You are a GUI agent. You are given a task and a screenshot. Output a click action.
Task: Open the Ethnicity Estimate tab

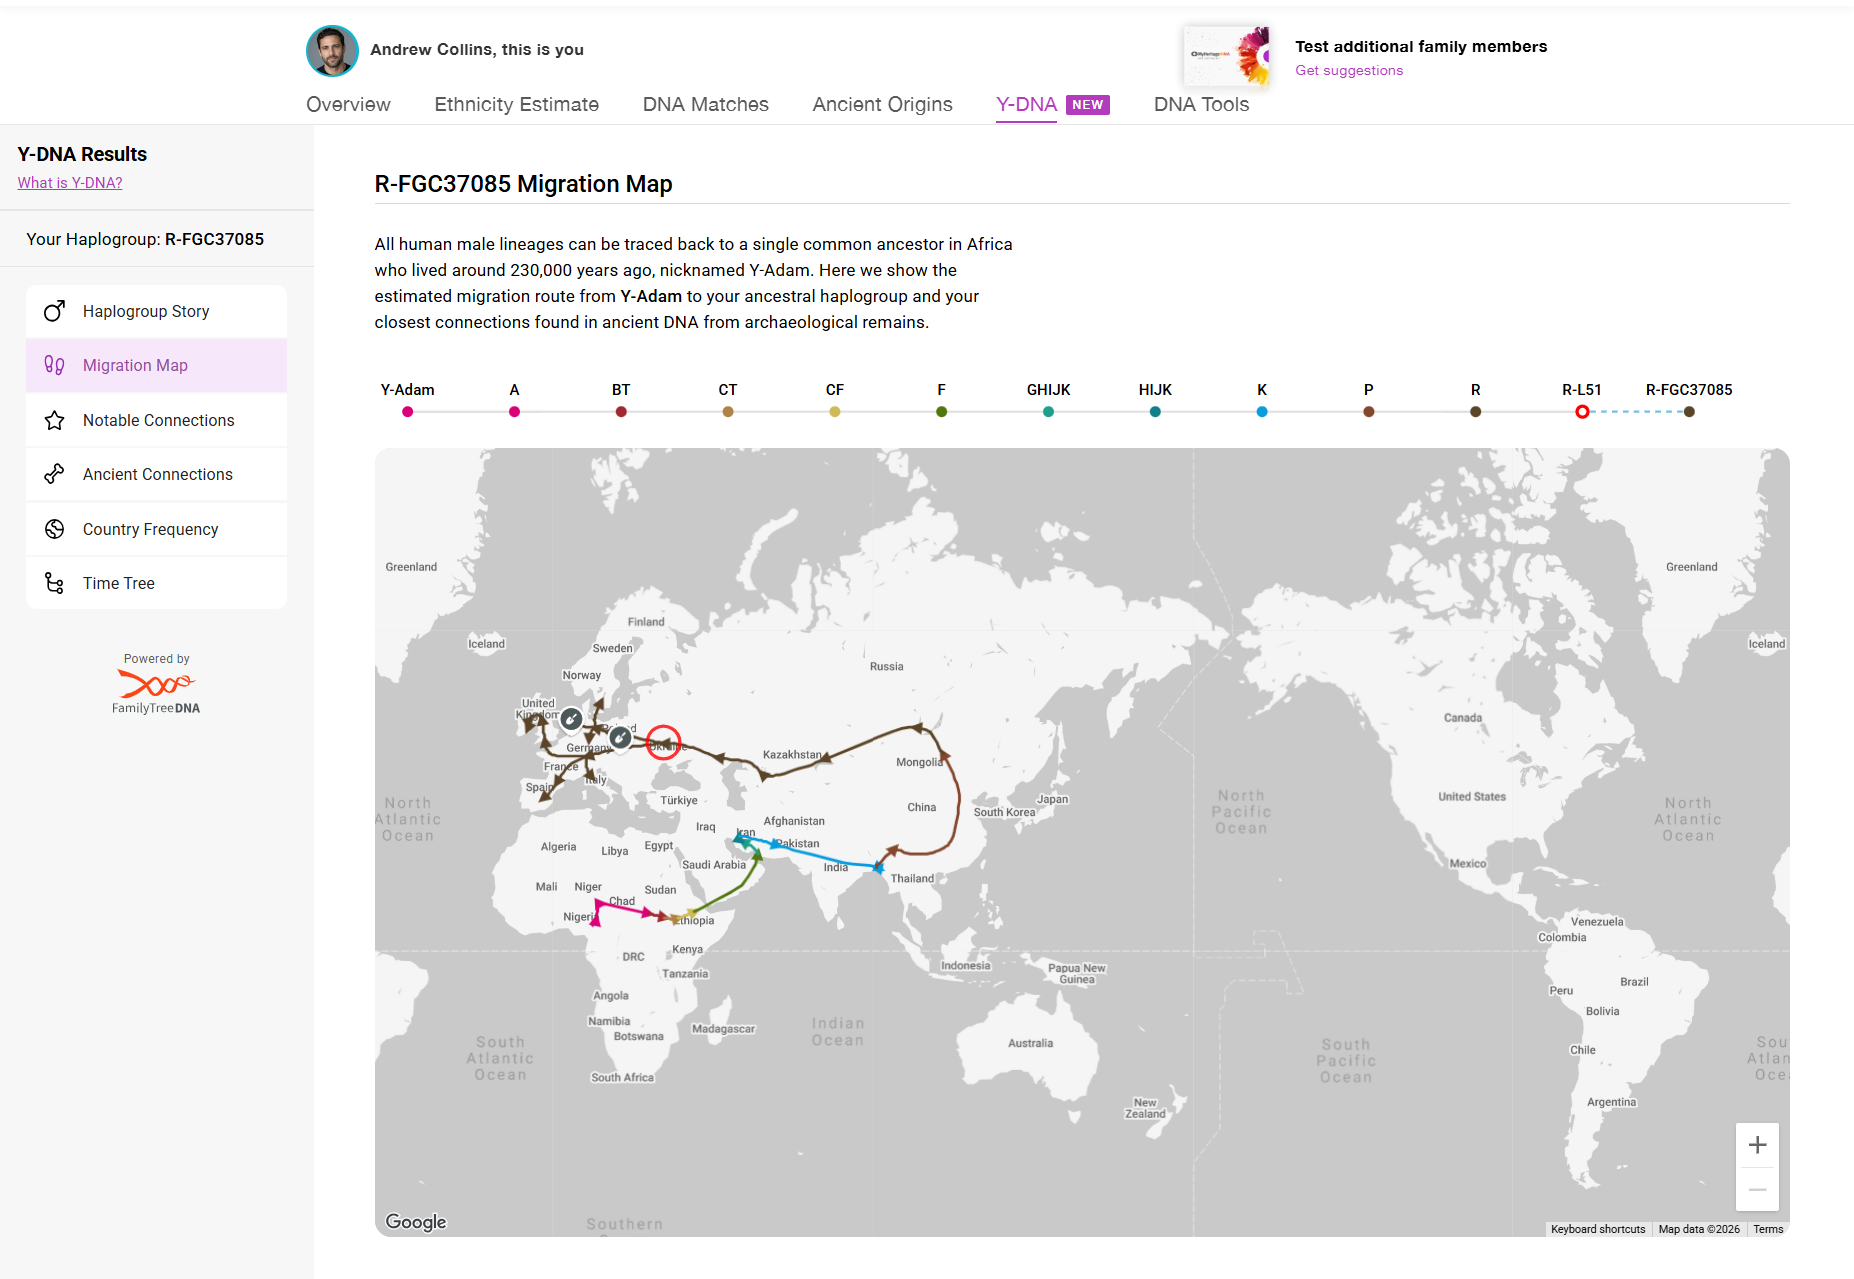click(516, 104)
